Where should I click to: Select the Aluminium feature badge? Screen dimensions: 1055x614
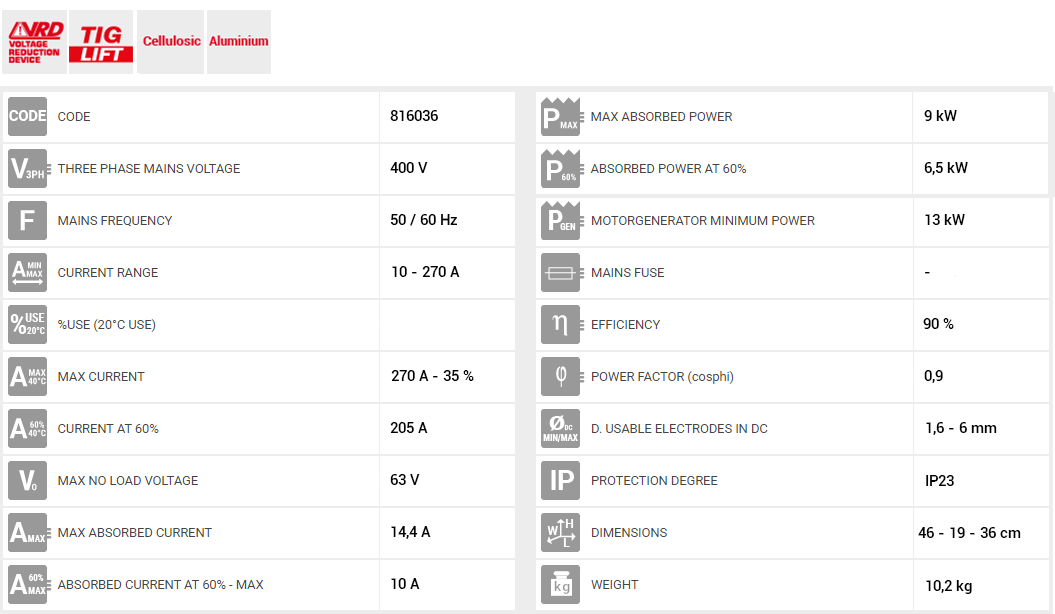tap(239, 42)
